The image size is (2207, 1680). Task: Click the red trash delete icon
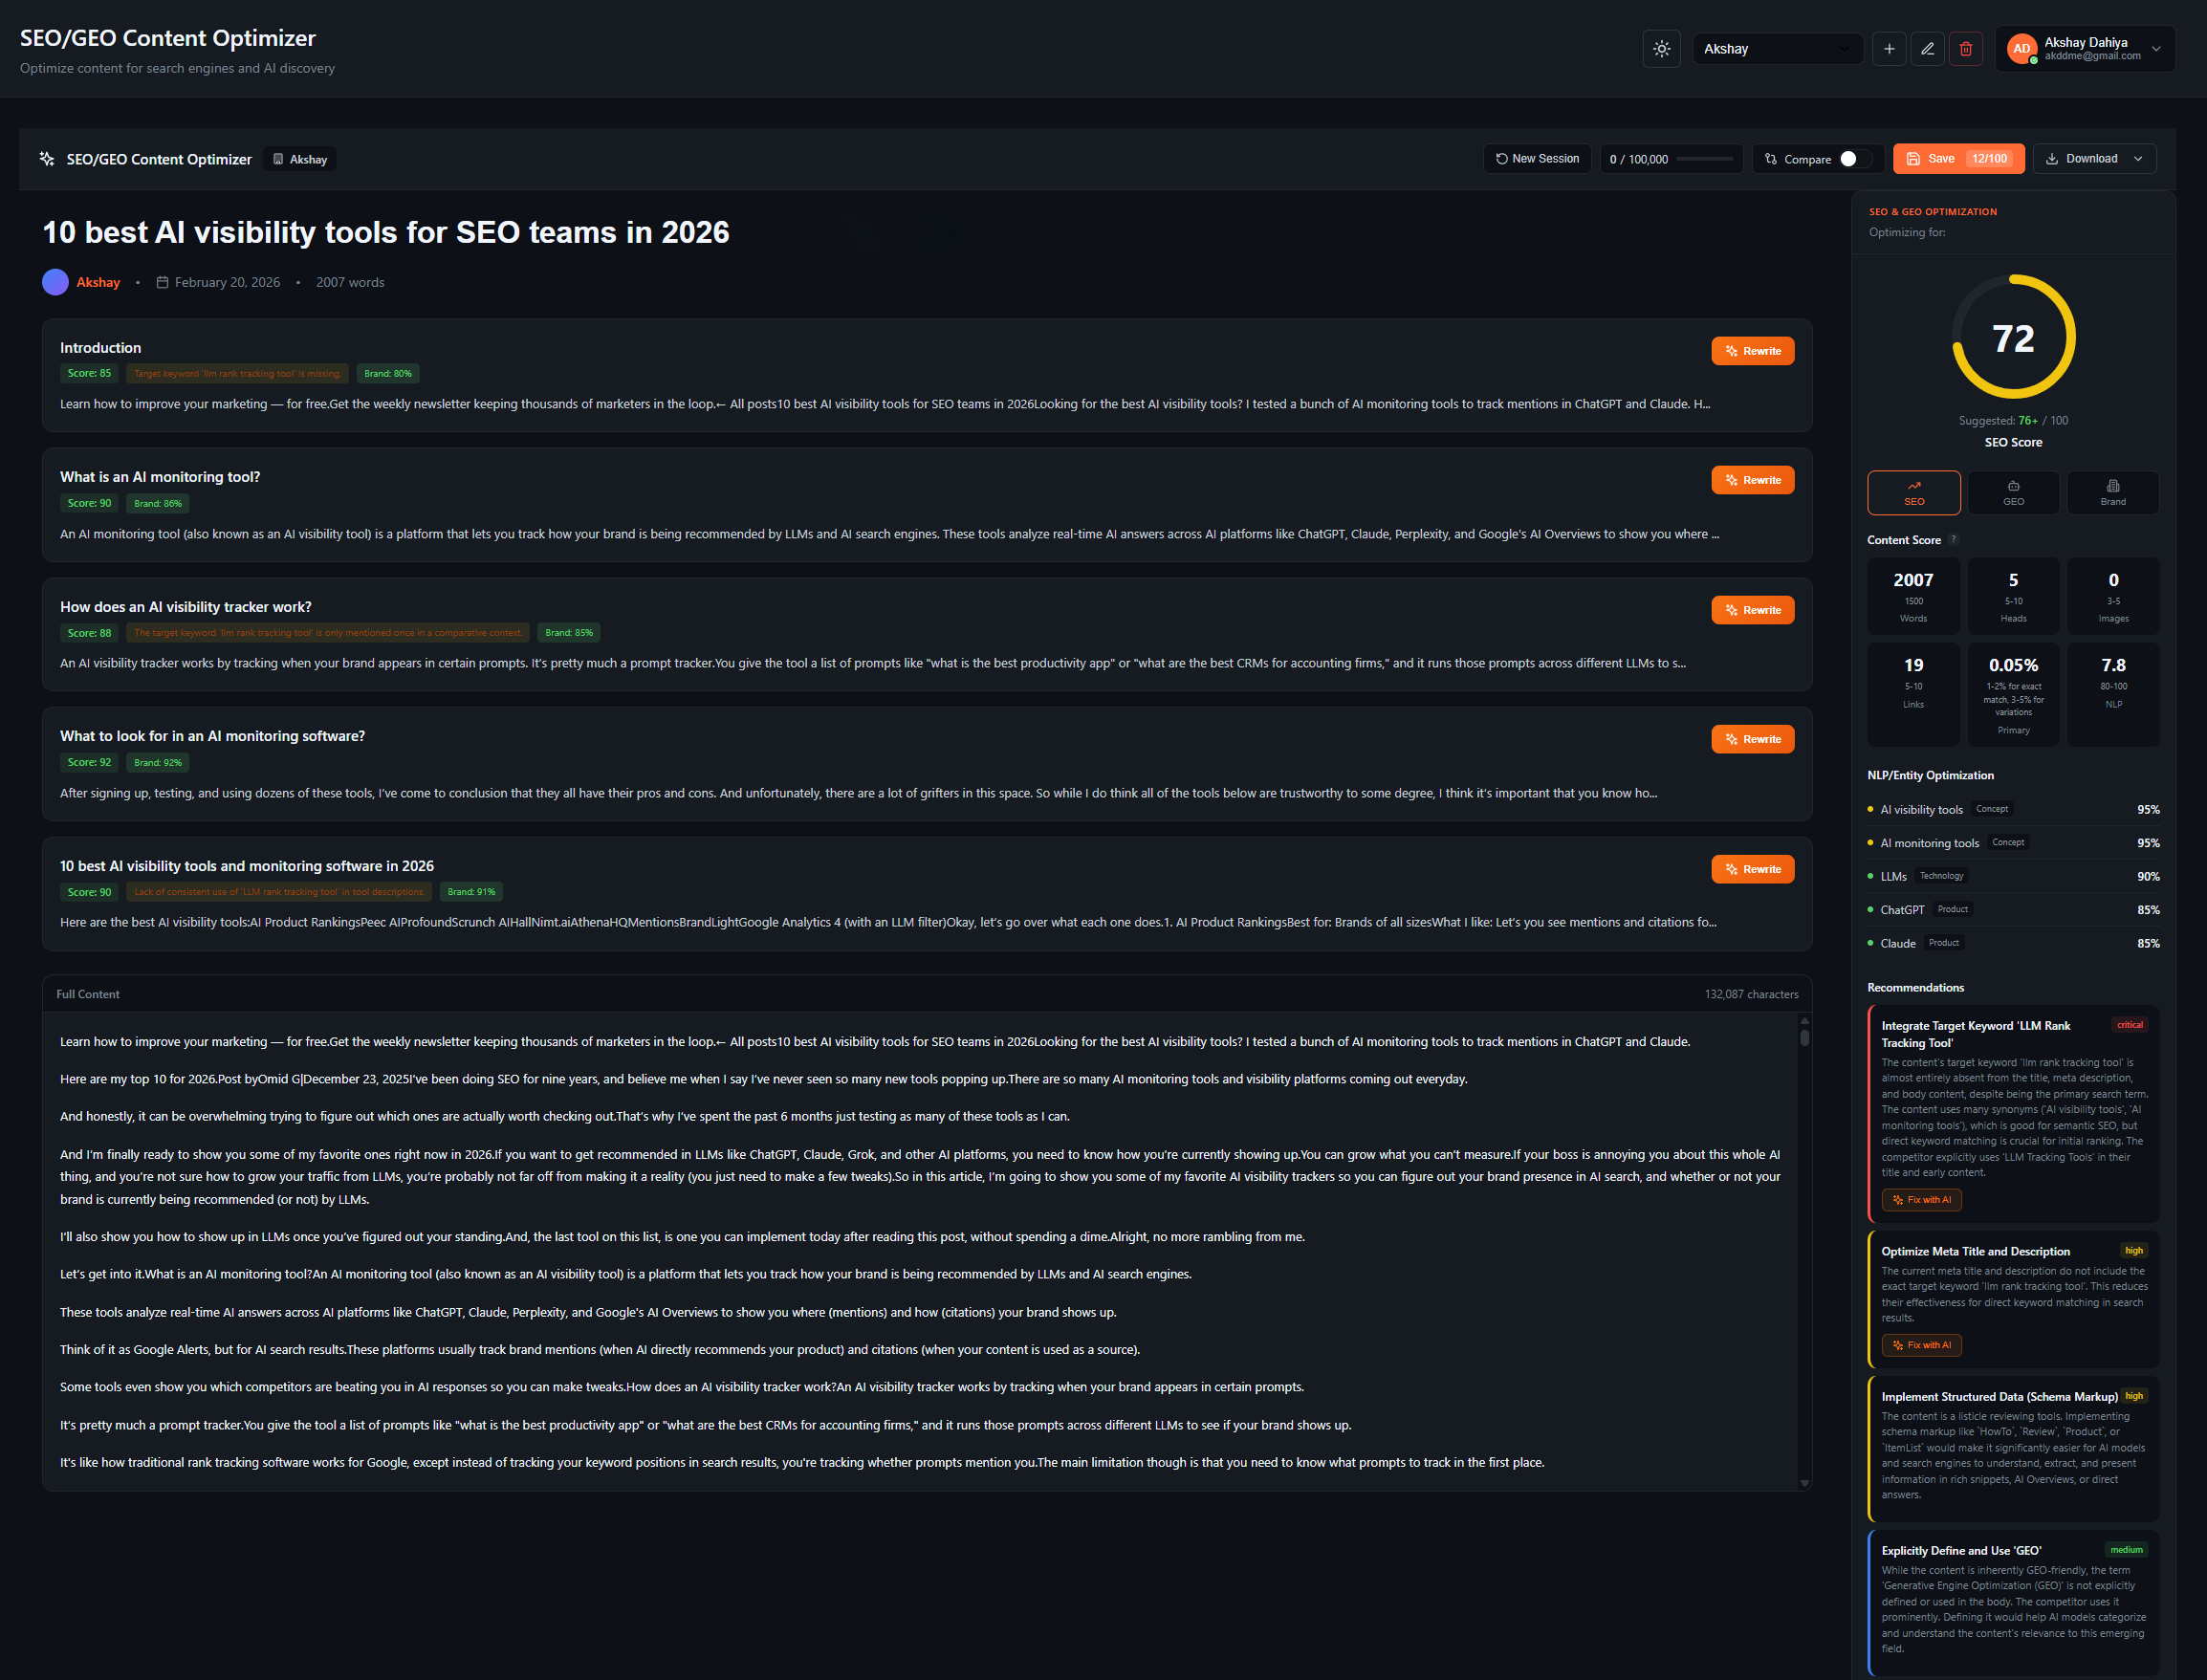[1965, 49]
